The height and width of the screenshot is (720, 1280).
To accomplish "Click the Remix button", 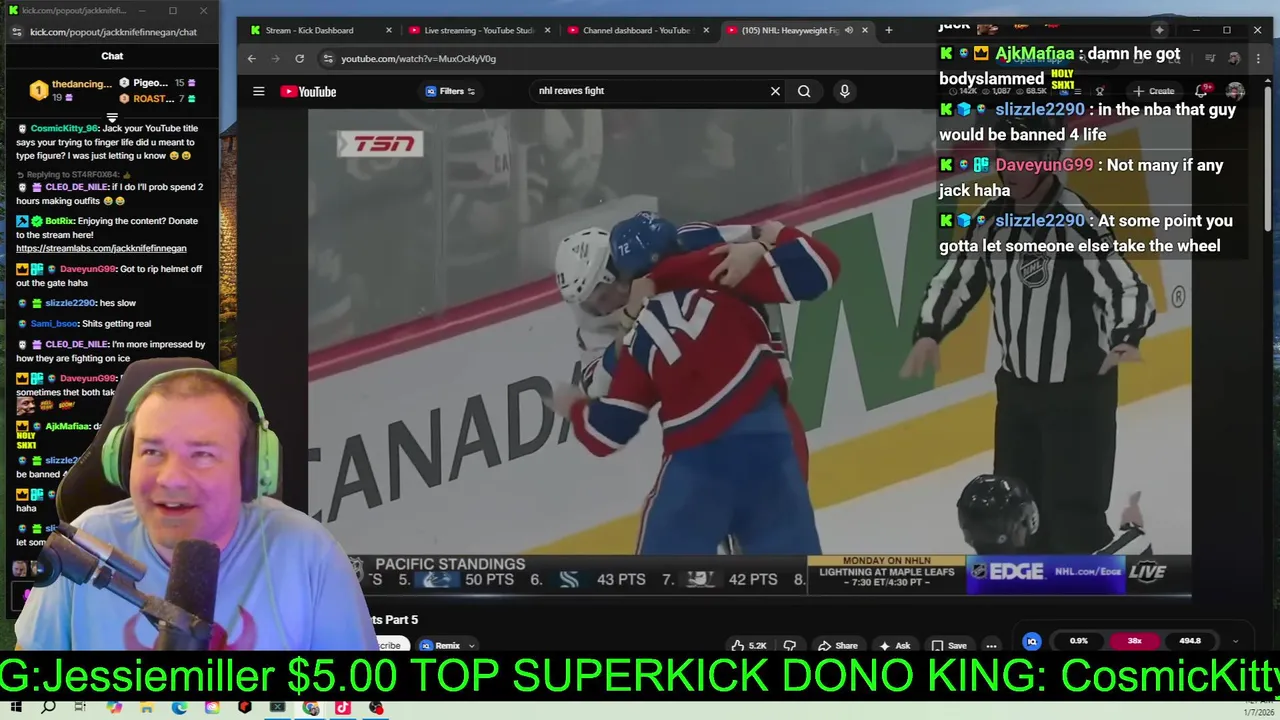I will tap(440, 645).
